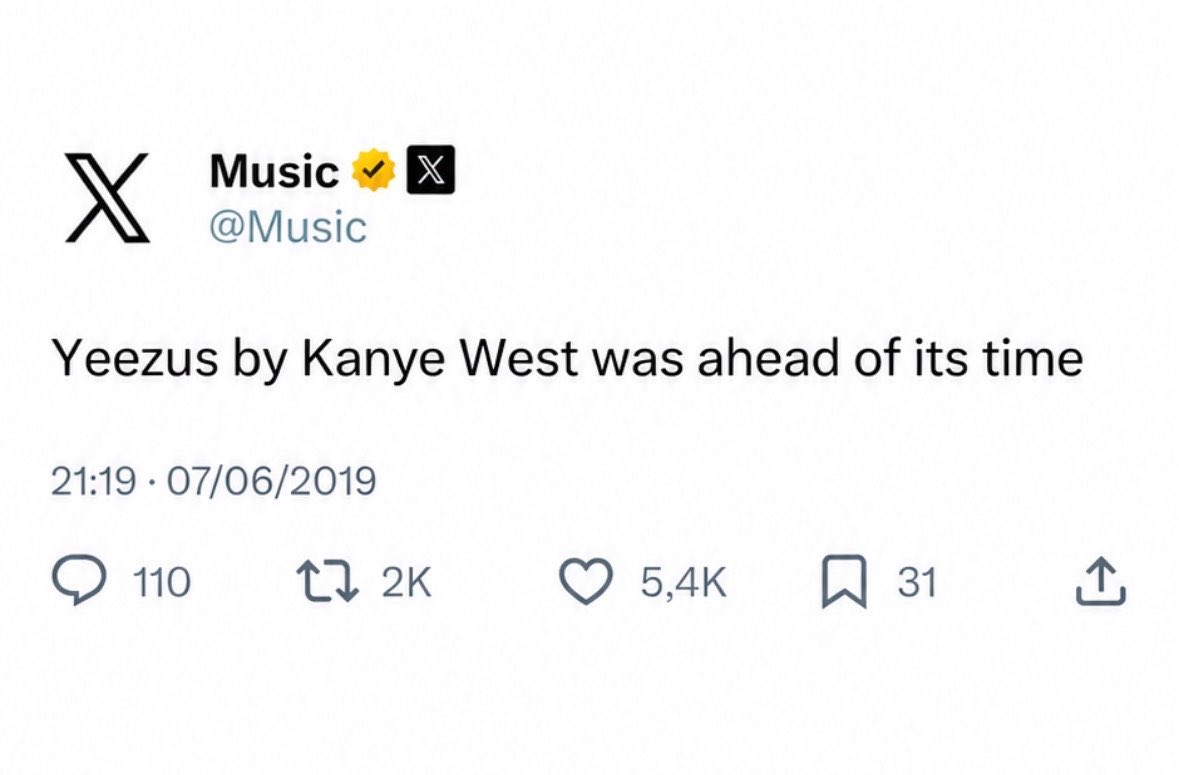Open replies with the speech bubble icon
This screenshot has height=775, width=1179.
(x=77, y=582)
